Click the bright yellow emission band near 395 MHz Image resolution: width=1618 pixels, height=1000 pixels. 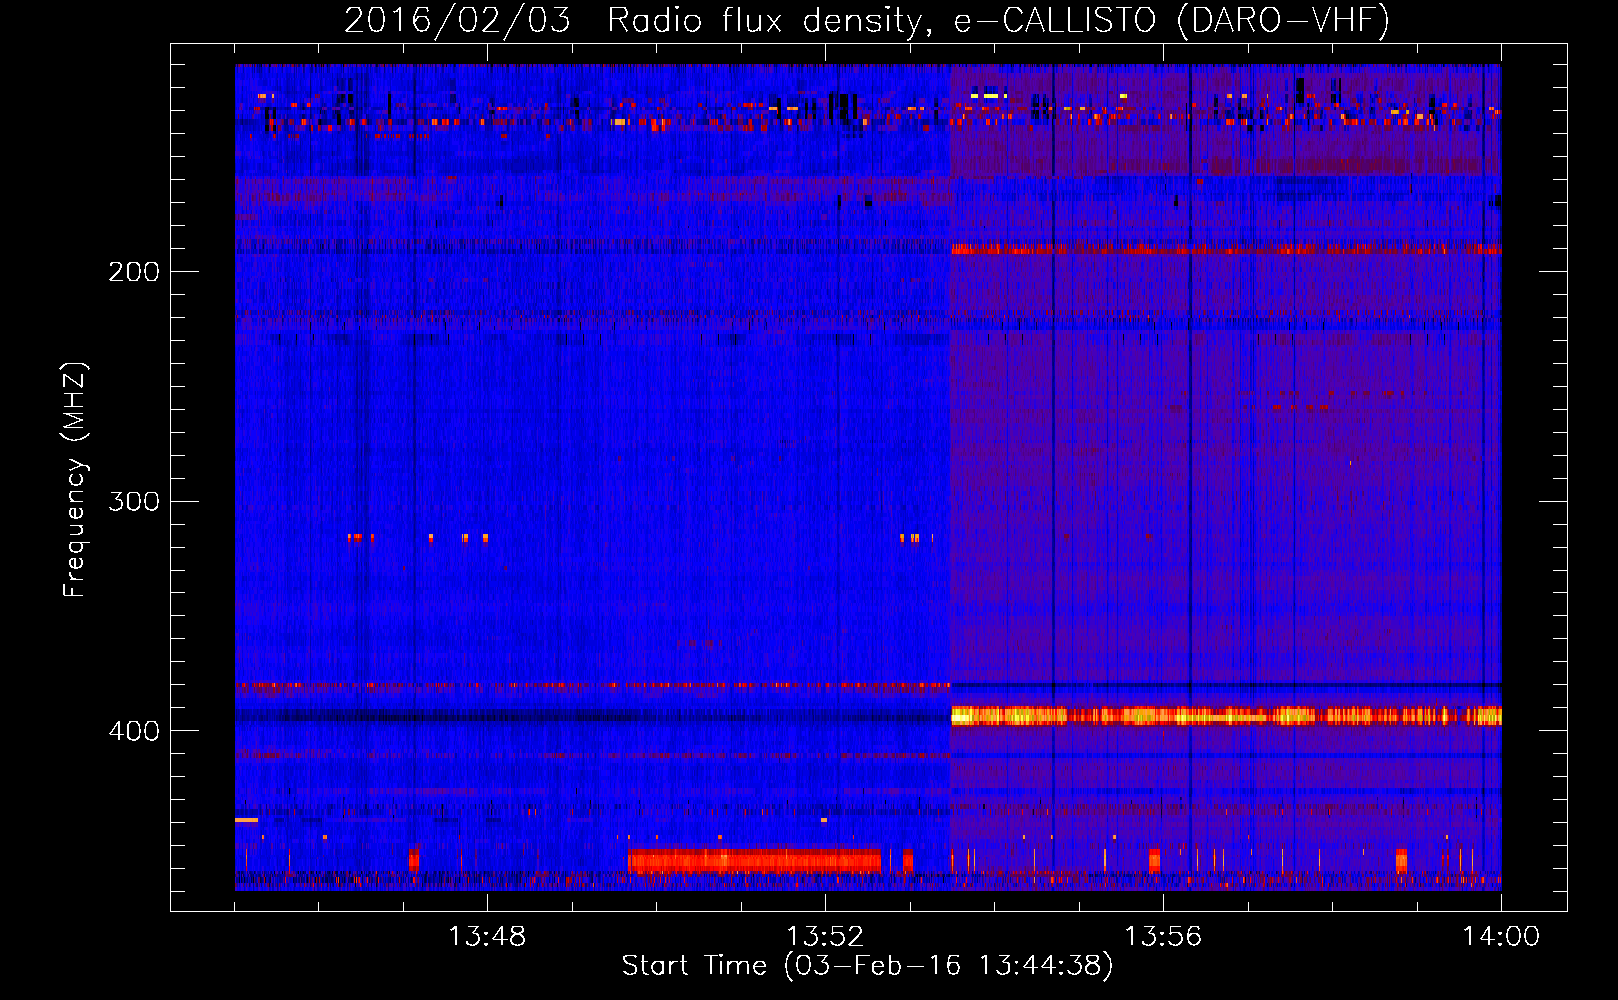pos(1226,715)
